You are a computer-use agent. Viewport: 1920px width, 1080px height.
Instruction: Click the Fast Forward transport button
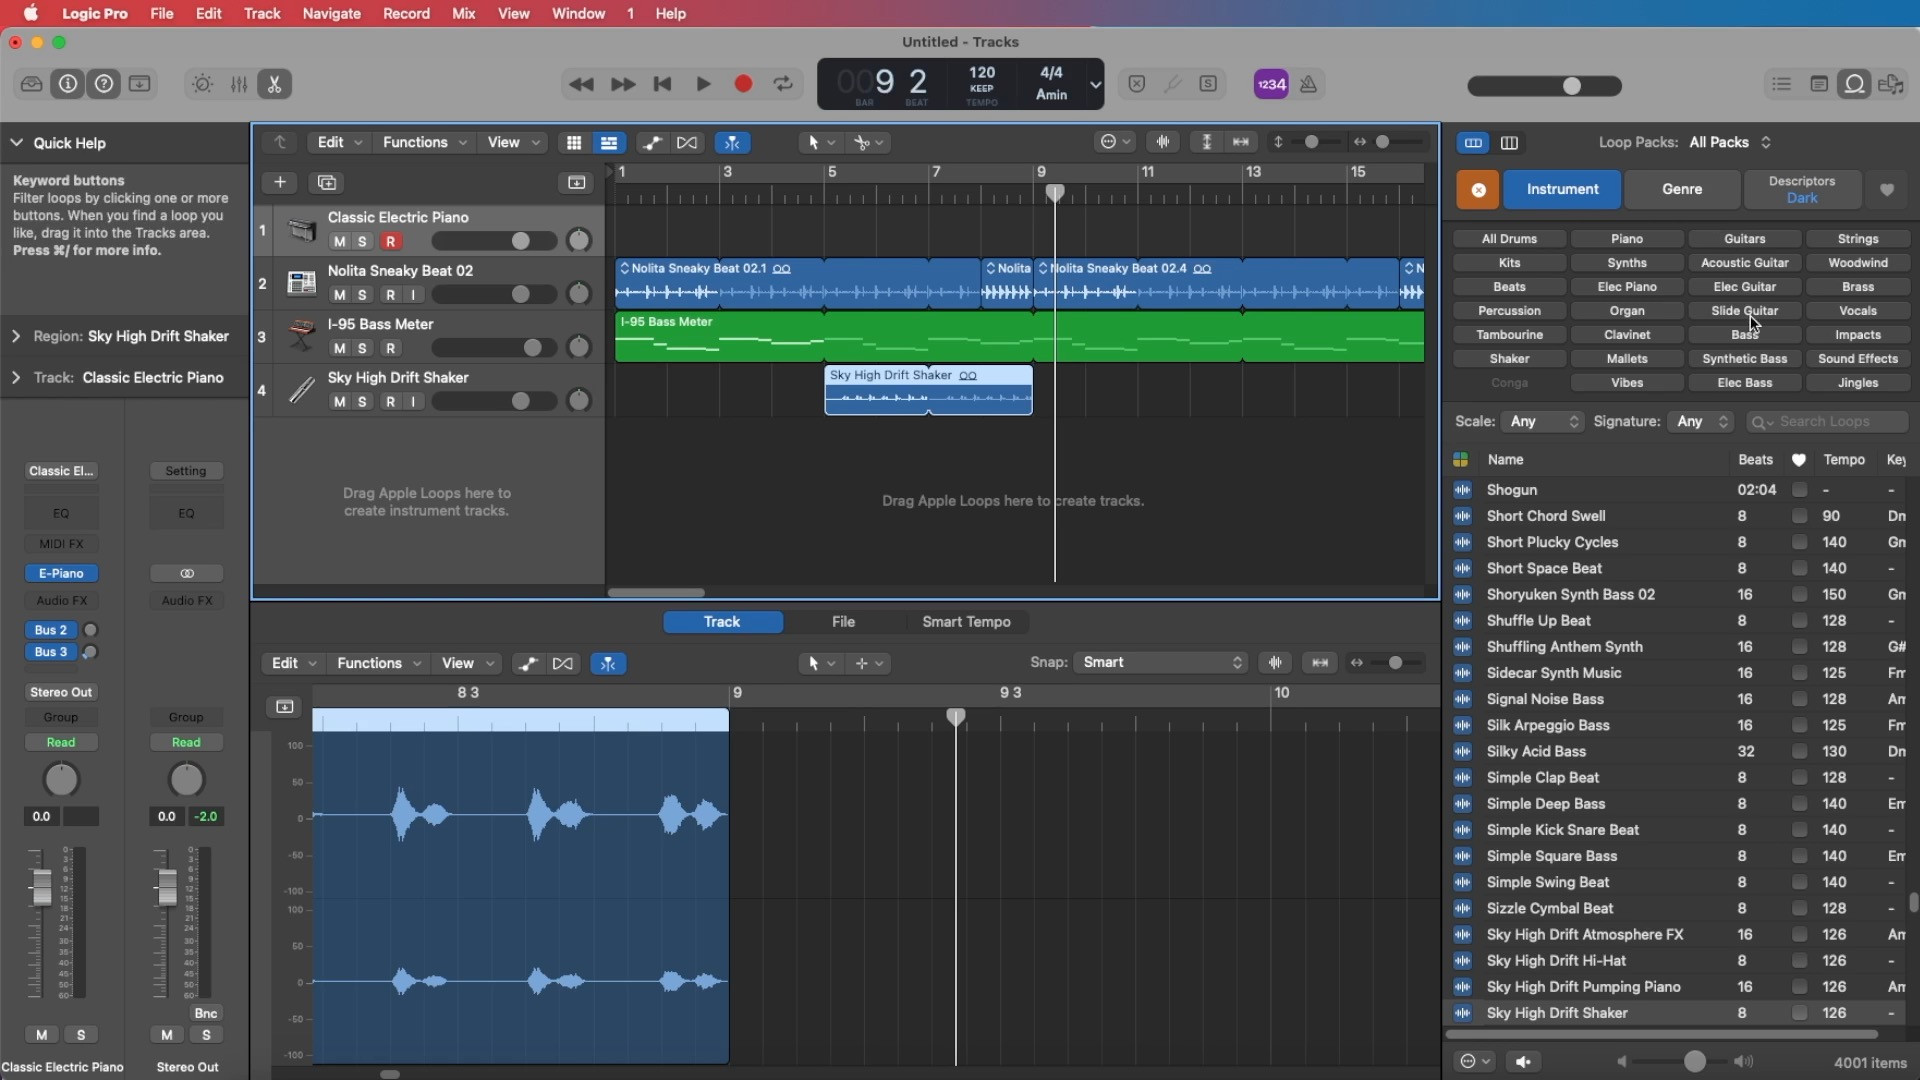click(622, 84)
